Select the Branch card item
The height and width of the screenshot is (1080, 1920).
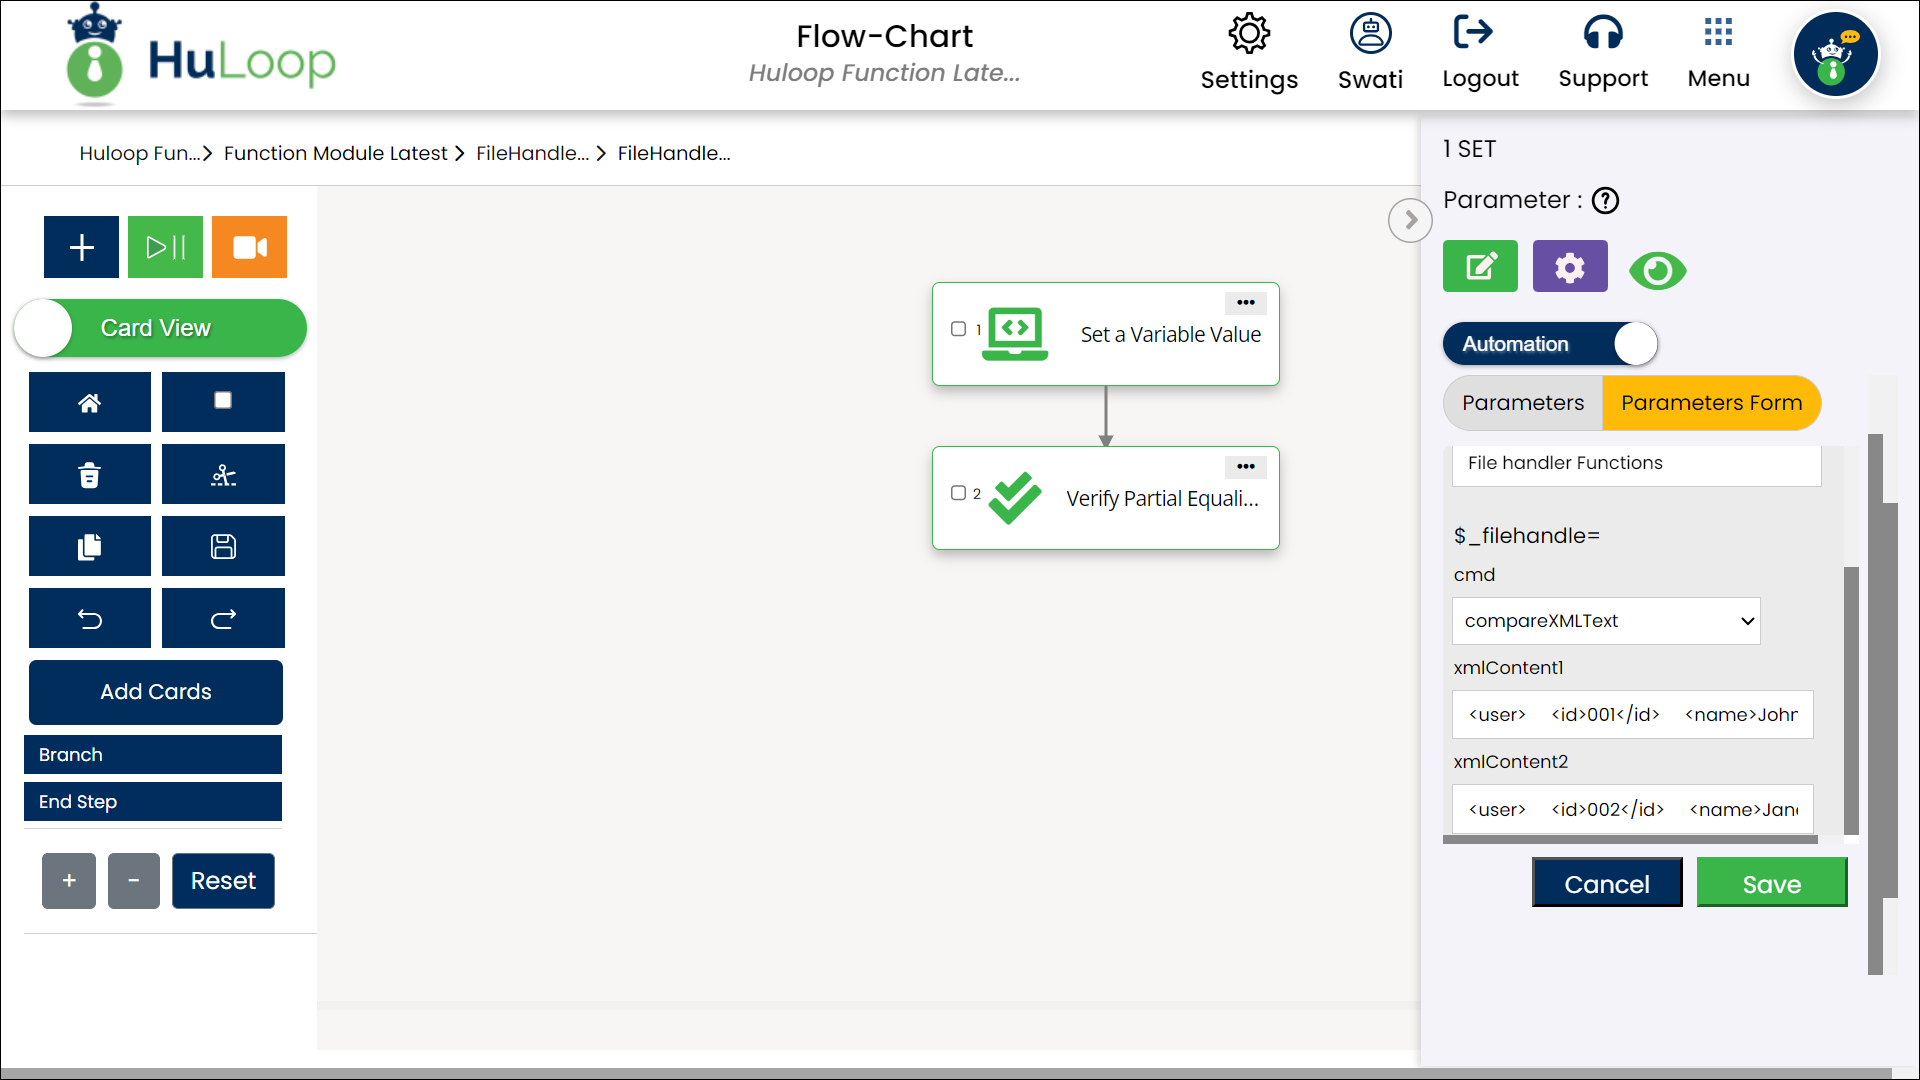coord(153,755)
